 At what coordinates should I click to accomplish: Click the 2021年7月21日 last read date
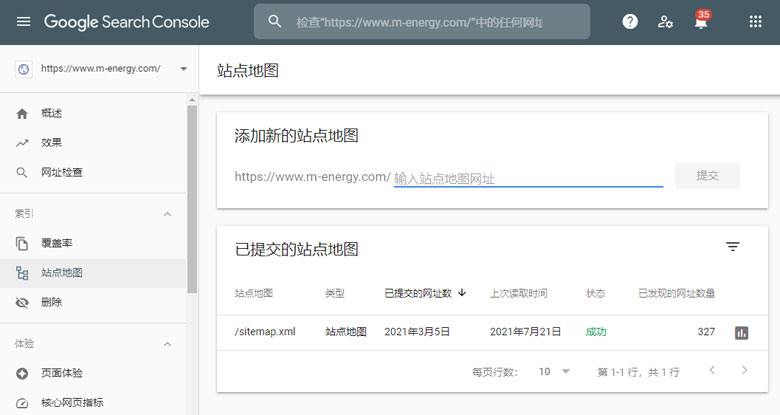pos(525,332)
